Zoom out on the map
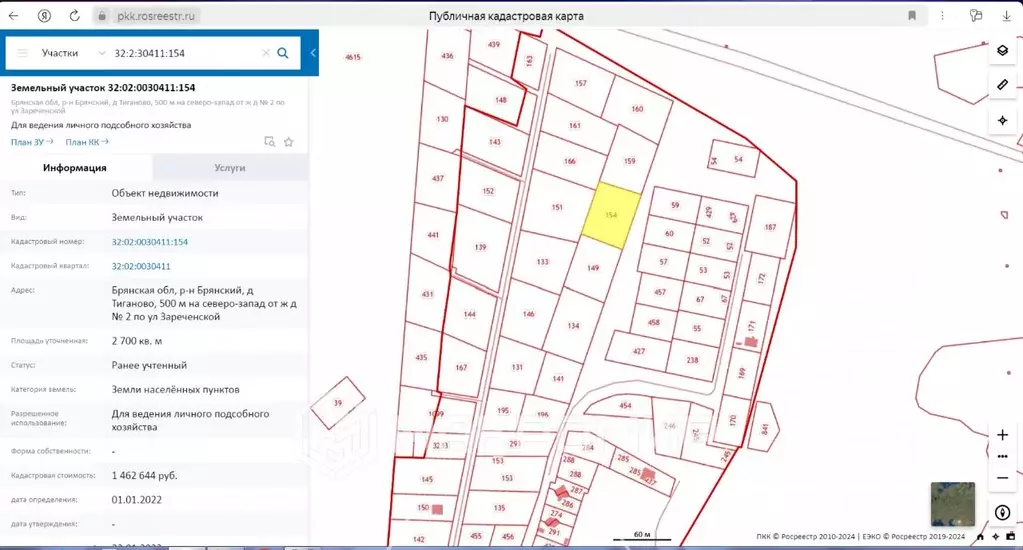The width and height of the screenshot is (1023, 550). pos(1002,478)
